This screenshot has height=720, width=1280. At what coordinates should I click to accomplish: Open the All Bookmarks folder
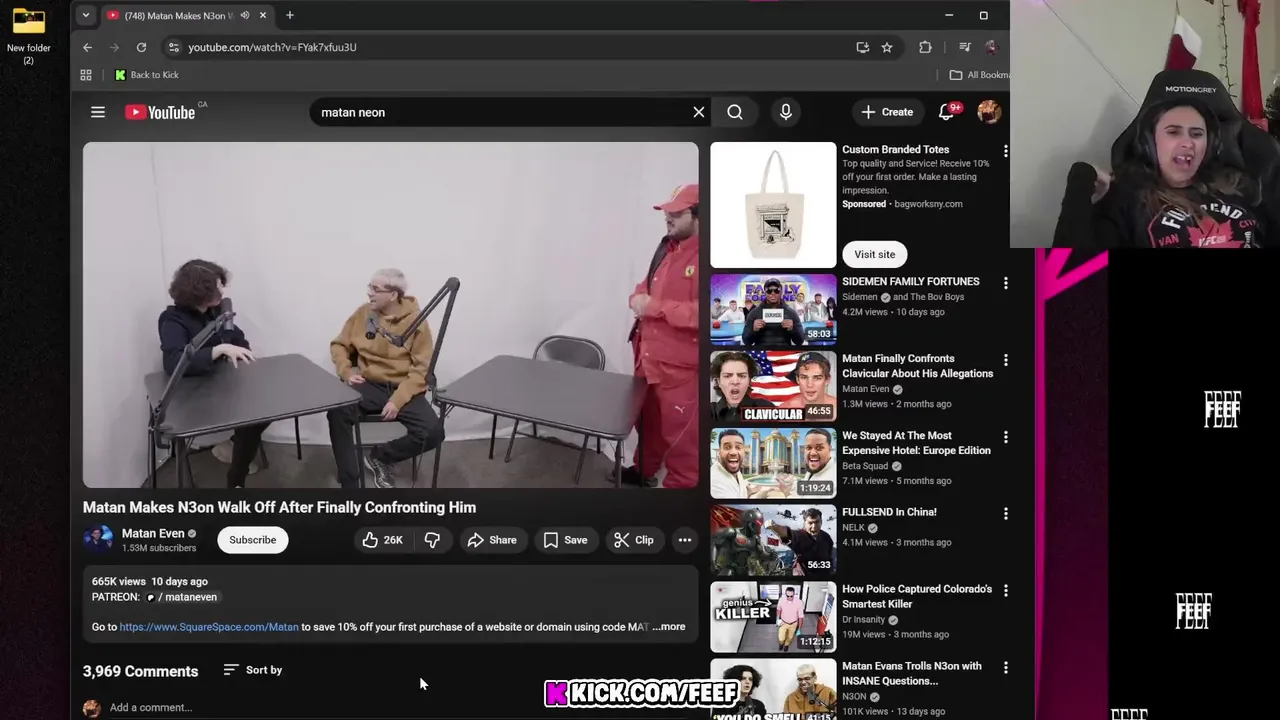pyautogui.click(x=979, y=75)
